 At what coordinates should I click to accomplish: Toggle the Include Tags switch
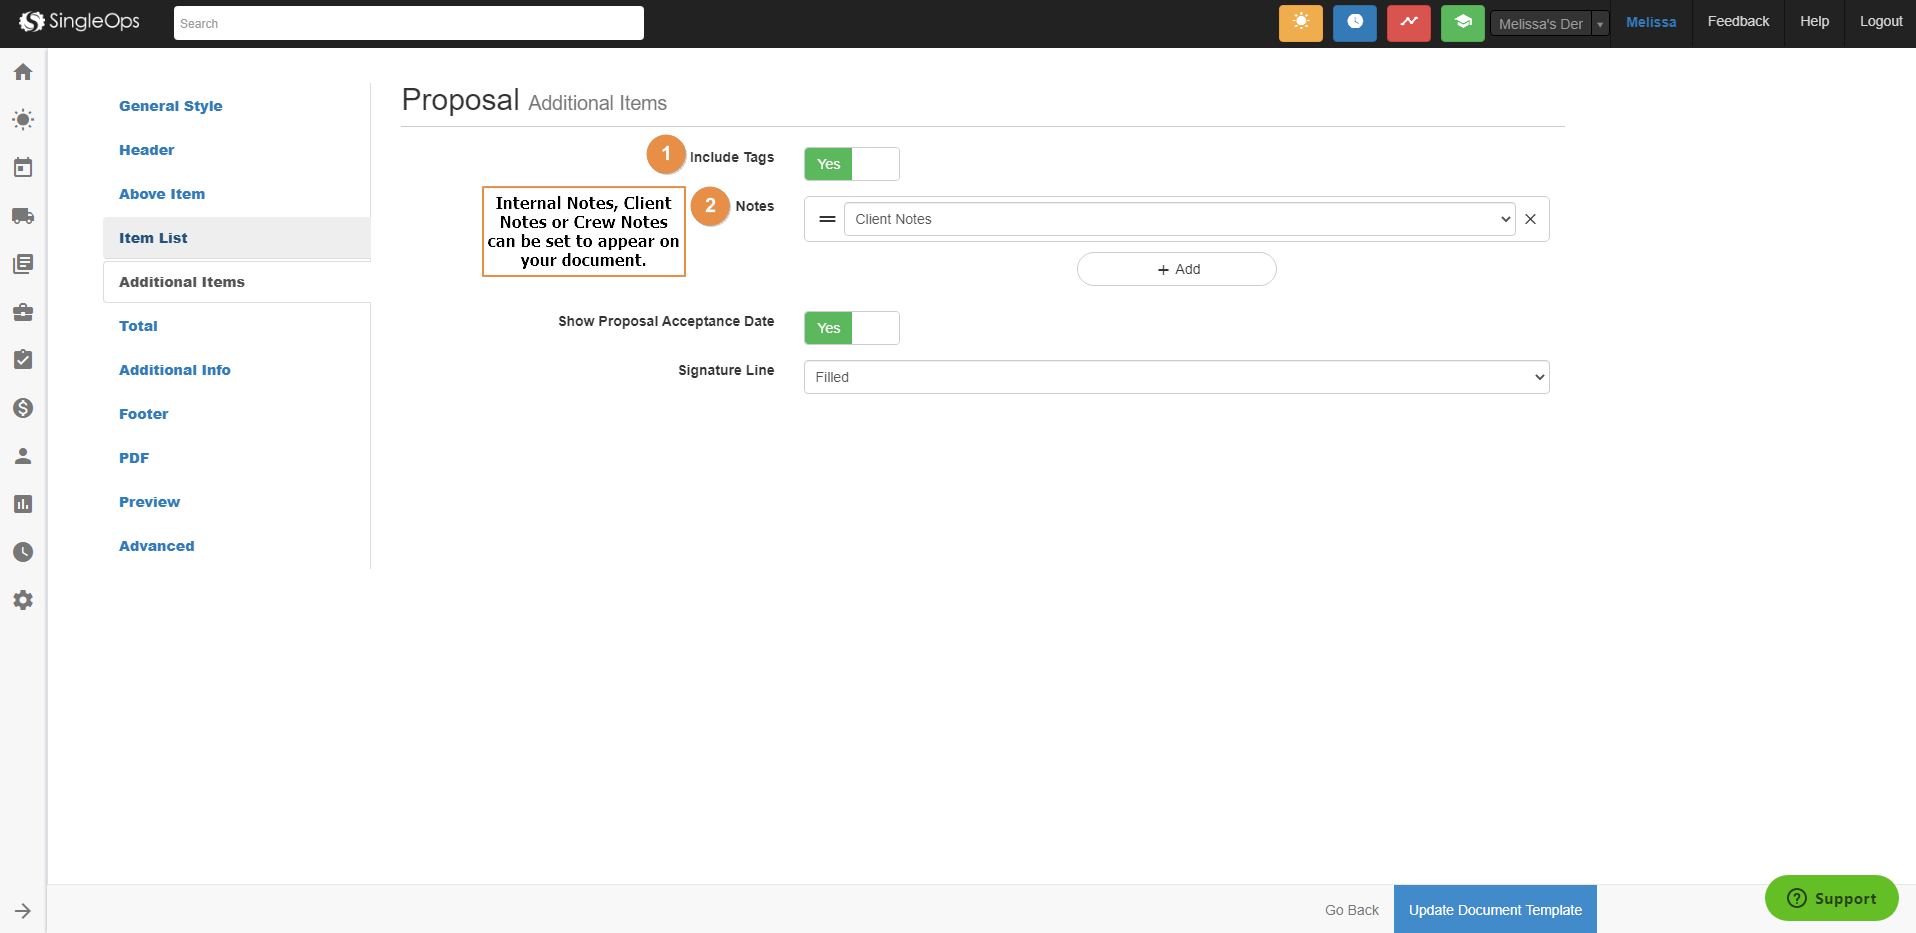[x=851, y=164]
